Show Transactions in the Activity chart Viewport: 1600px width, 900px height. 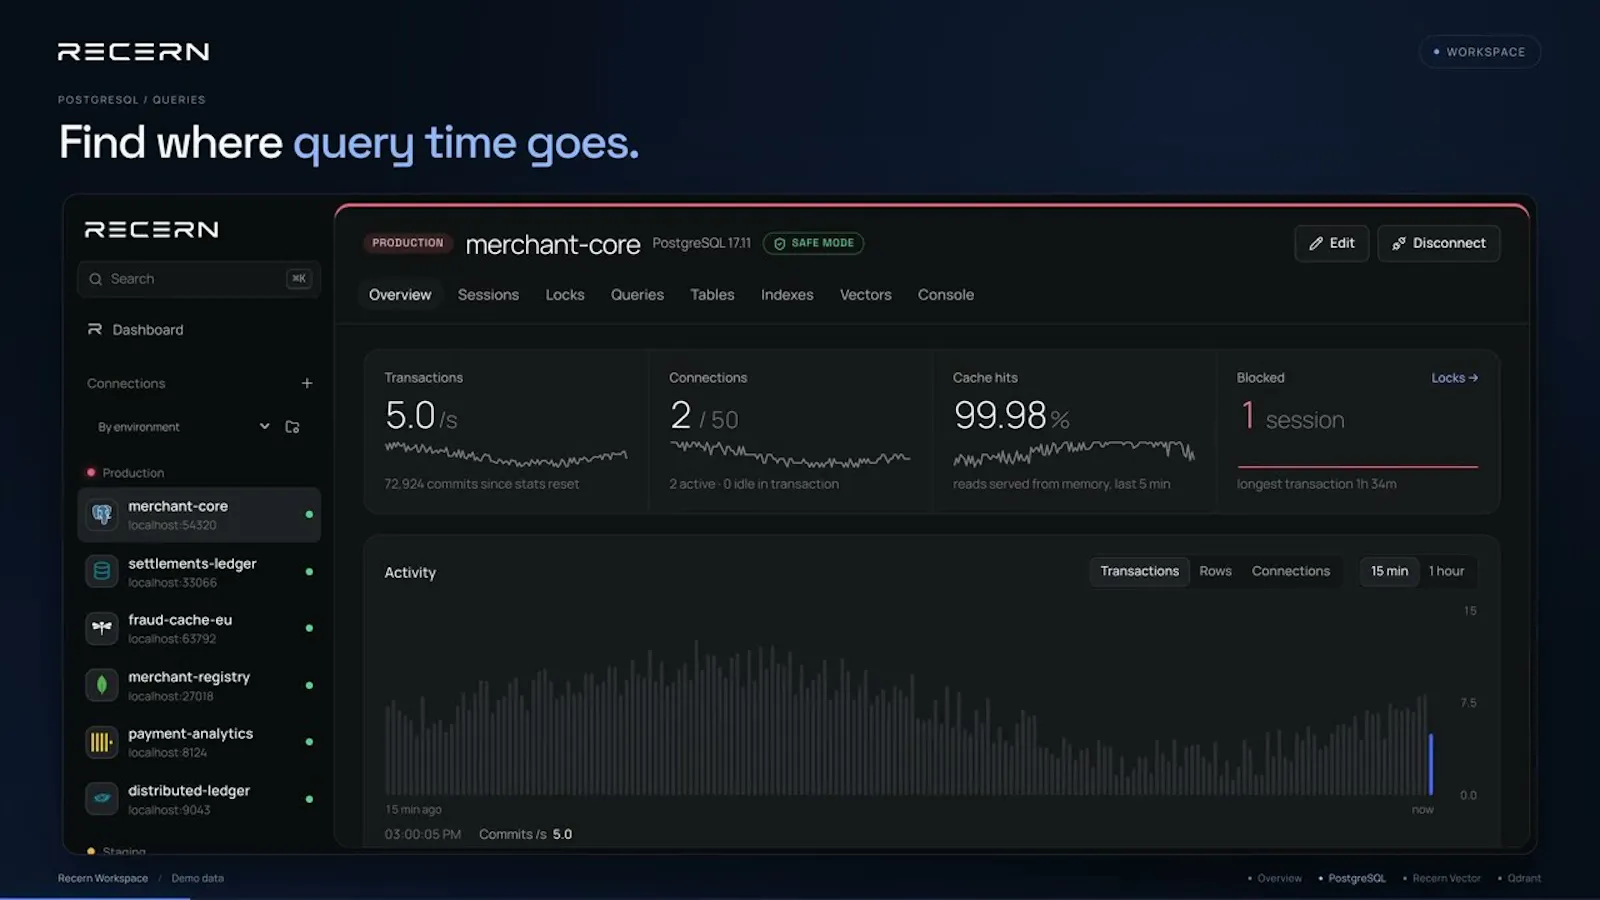pos(1139,571)
